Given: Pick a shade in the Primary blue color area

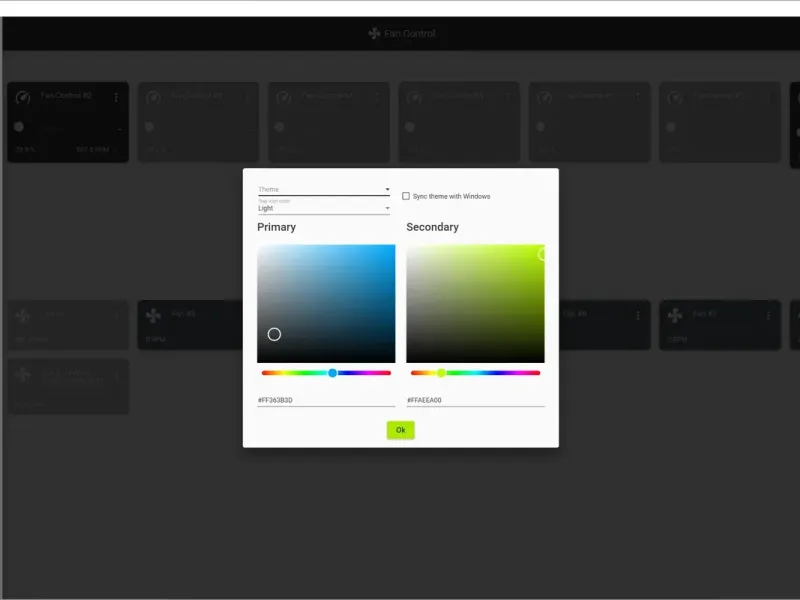Looking at the screenshot, I should click(x=326, y=304).
